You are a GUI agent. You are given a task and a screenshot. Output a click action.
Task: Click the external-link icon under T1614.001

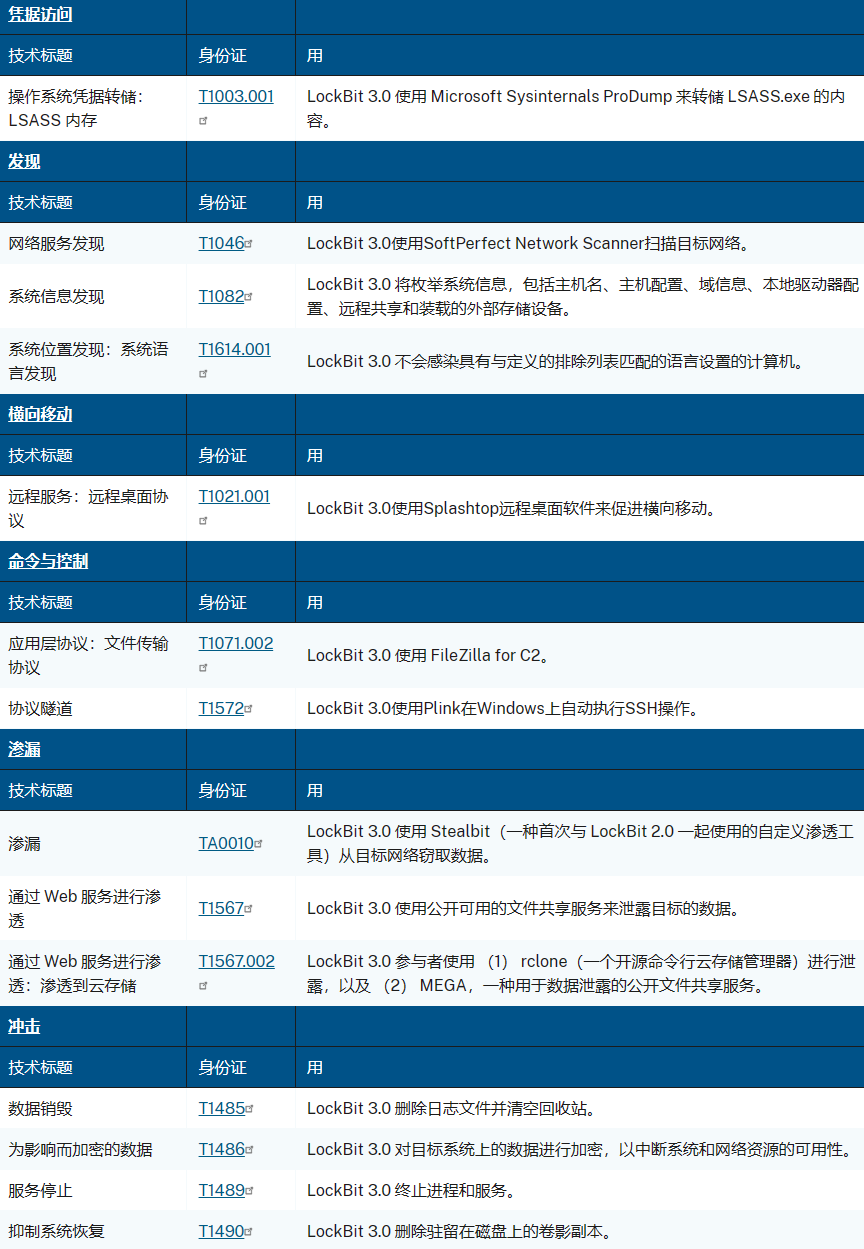[x=203, y=374]
